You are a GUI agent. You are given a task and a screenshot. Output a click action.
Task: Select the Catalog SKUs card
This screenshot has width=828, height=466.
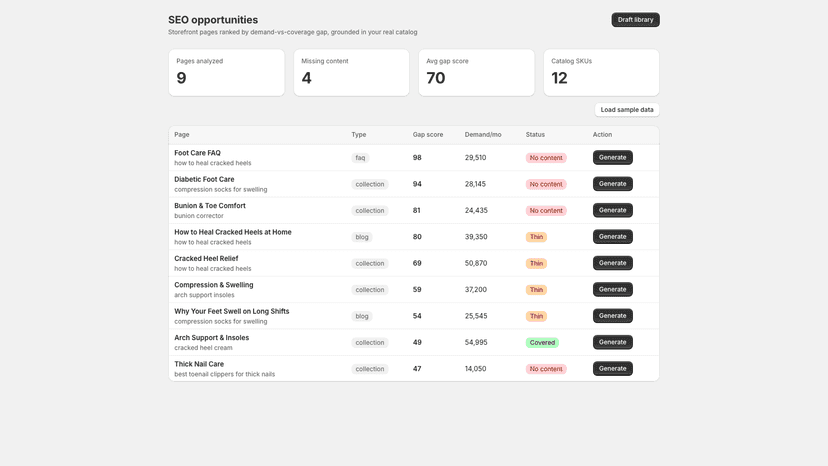[x=601, y=73]
